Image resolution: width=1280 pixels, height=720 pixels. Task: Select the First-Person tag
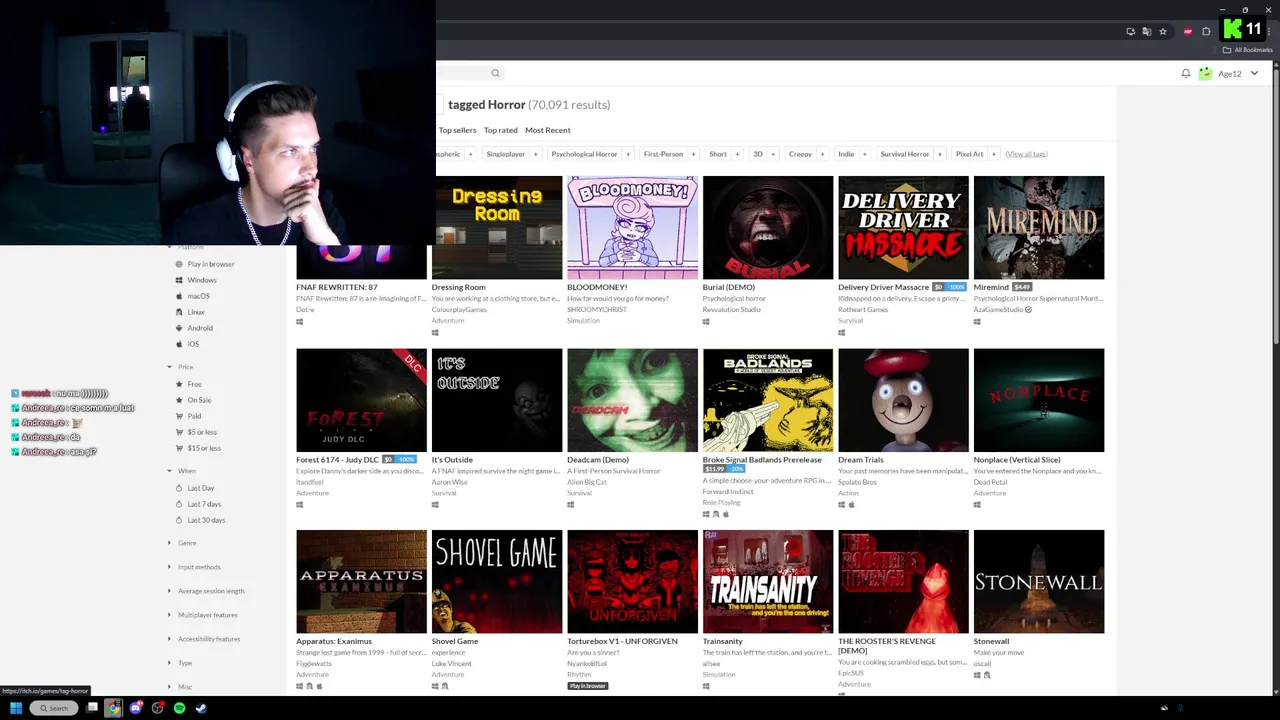coord(663,154)
